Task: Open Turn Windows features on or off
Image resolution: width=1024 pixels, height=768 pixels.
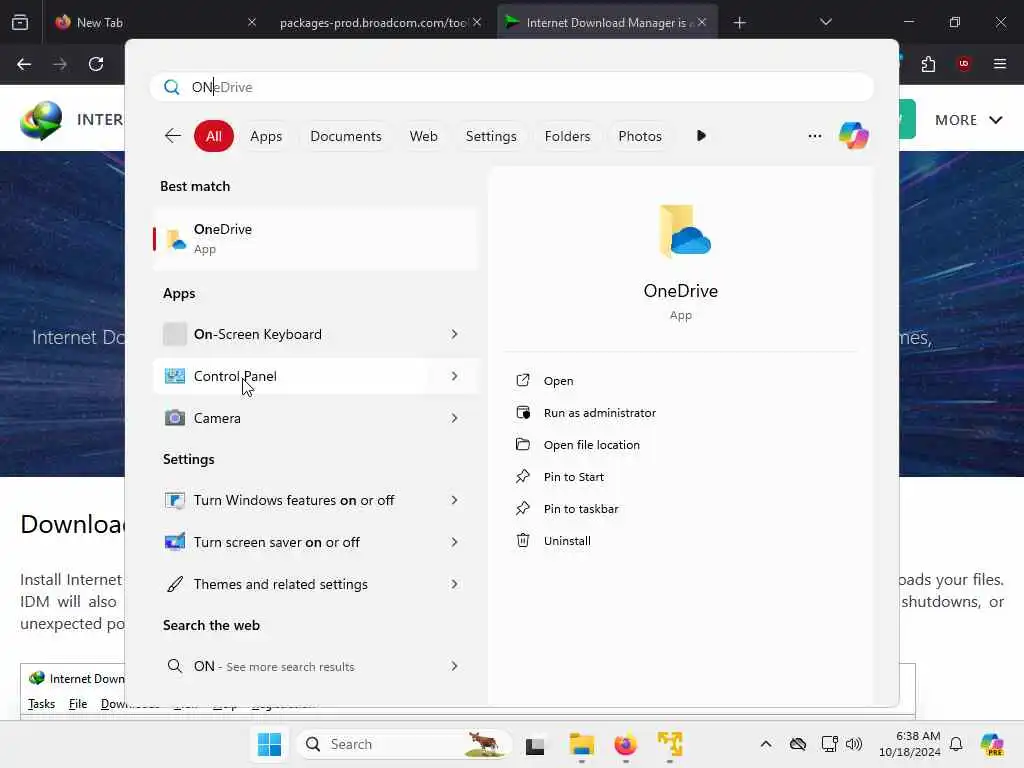Action: pyautogui.click(x=316, y=500)
